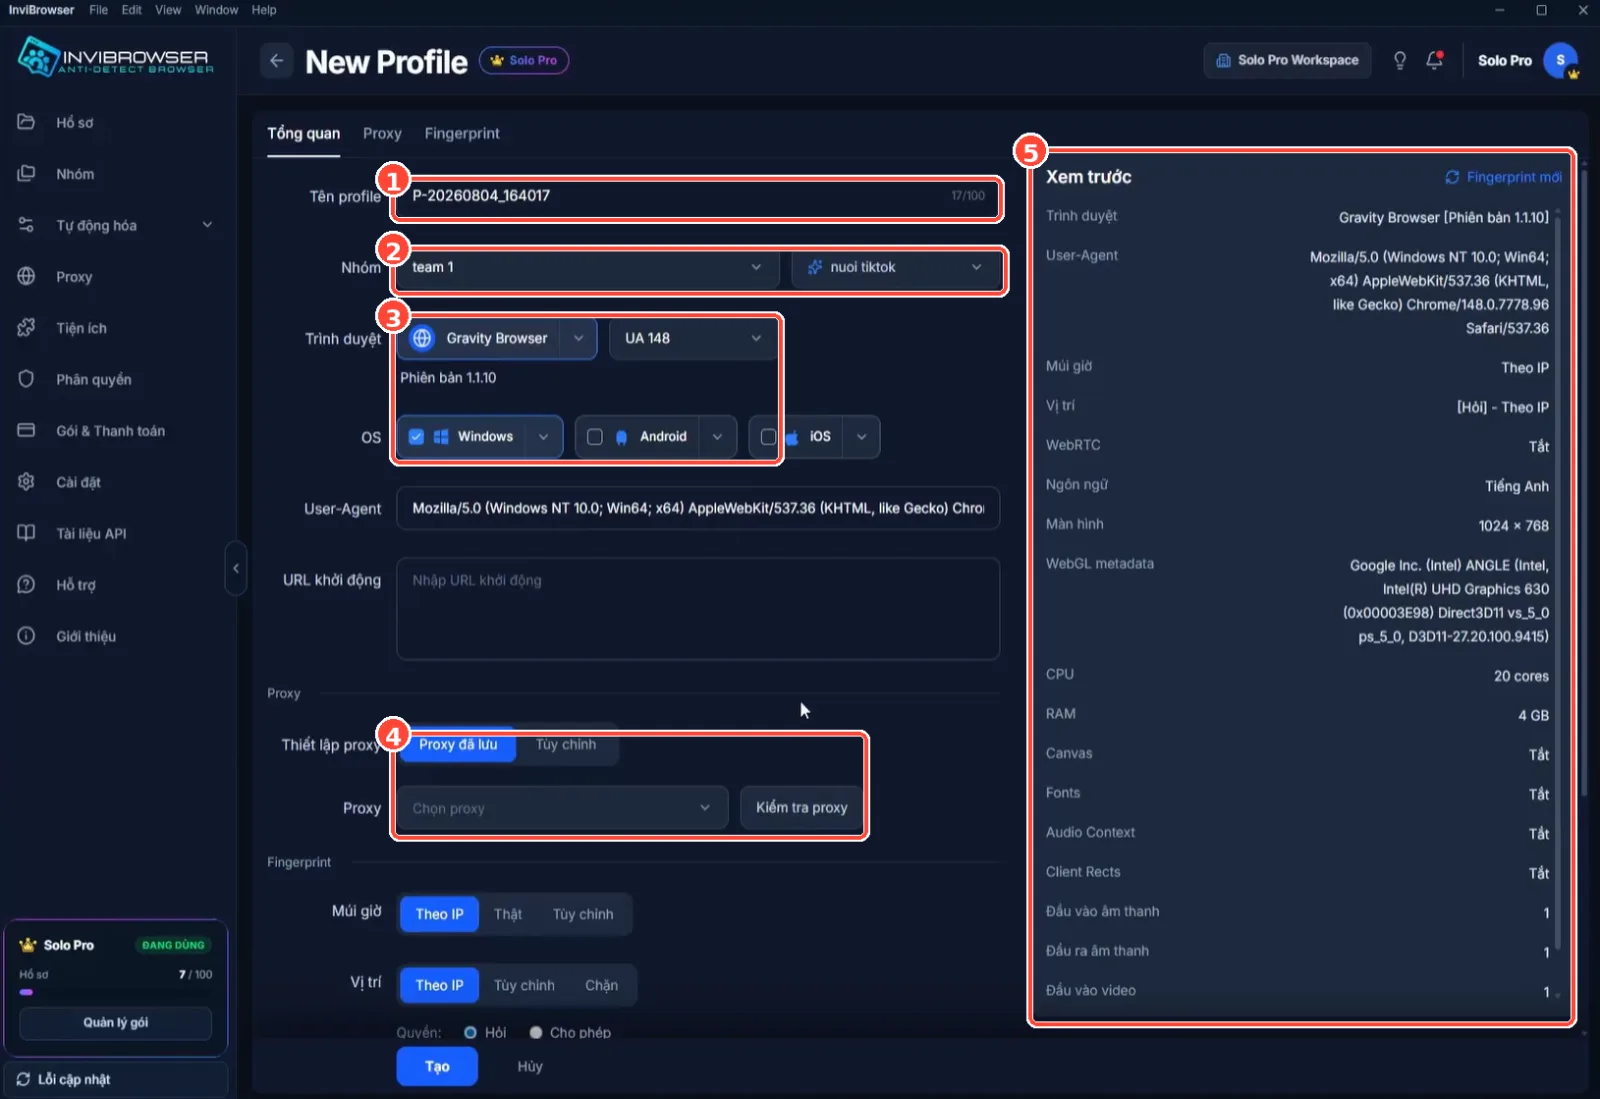Click the URL khởi động input field

pos(698,609)
